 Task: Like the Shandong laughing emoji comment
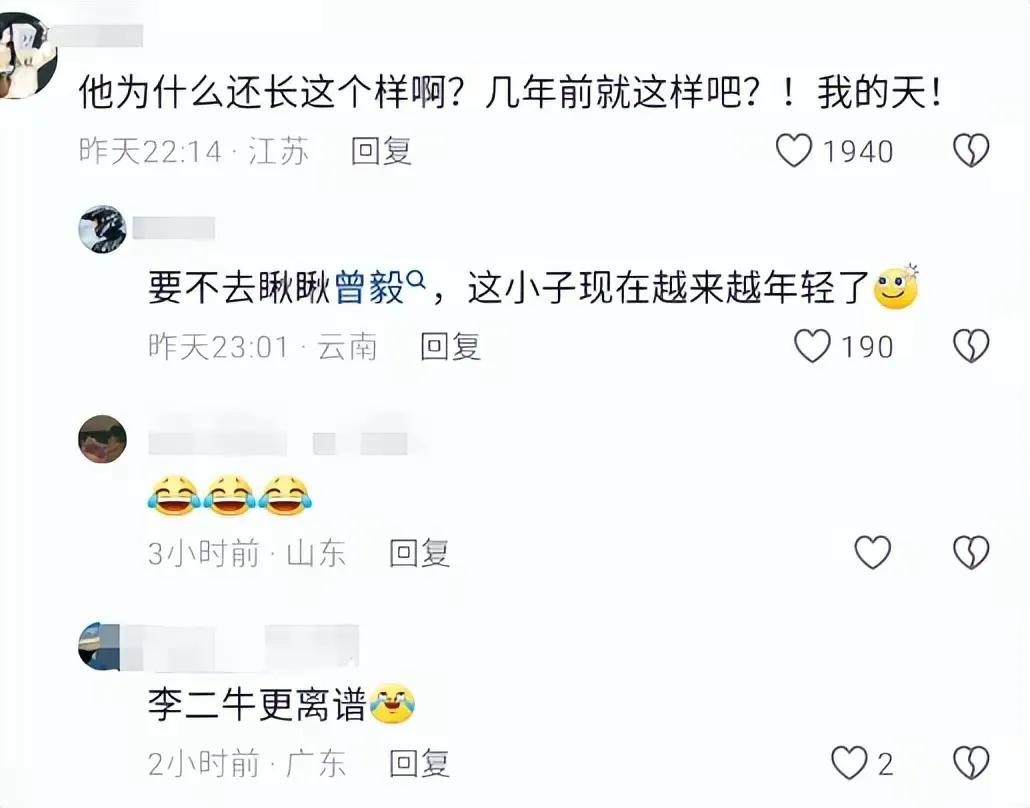872,552
